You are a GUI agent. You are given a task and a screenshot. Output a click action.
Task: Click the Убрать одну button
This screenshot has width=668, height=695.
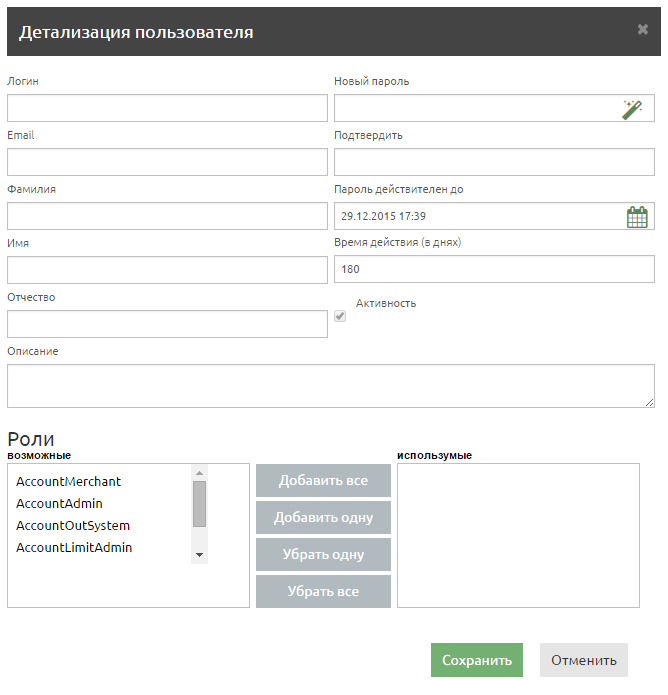(323, 555)
